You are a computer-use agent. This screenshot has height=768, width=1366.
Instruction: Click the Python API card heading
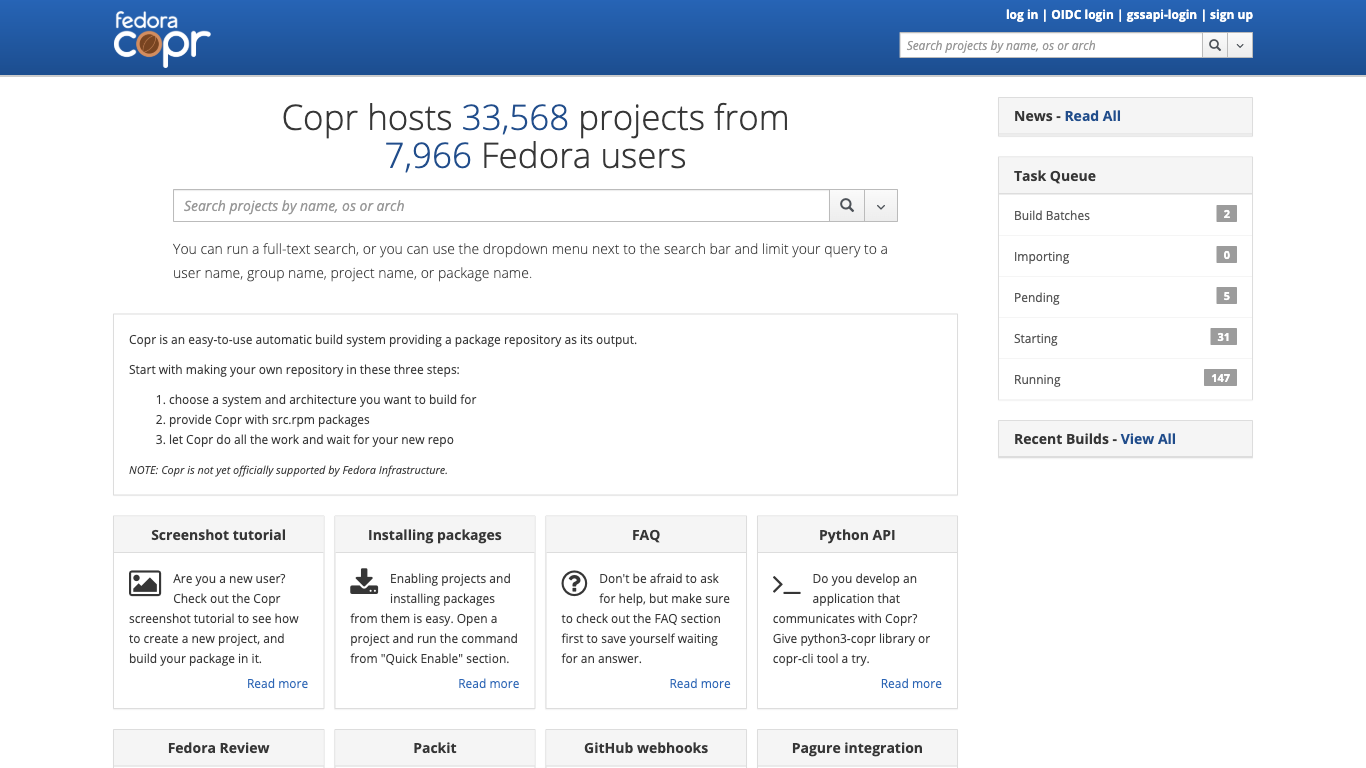click(x=857, y=535)
